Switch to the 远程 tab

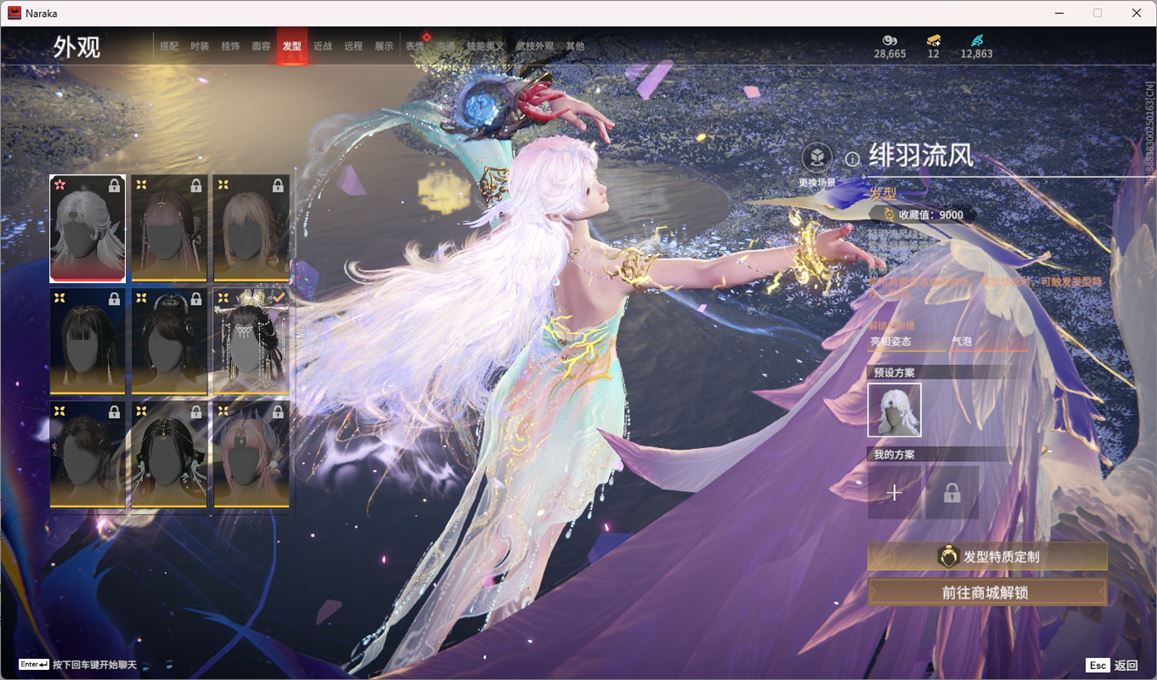pos(353,46)
